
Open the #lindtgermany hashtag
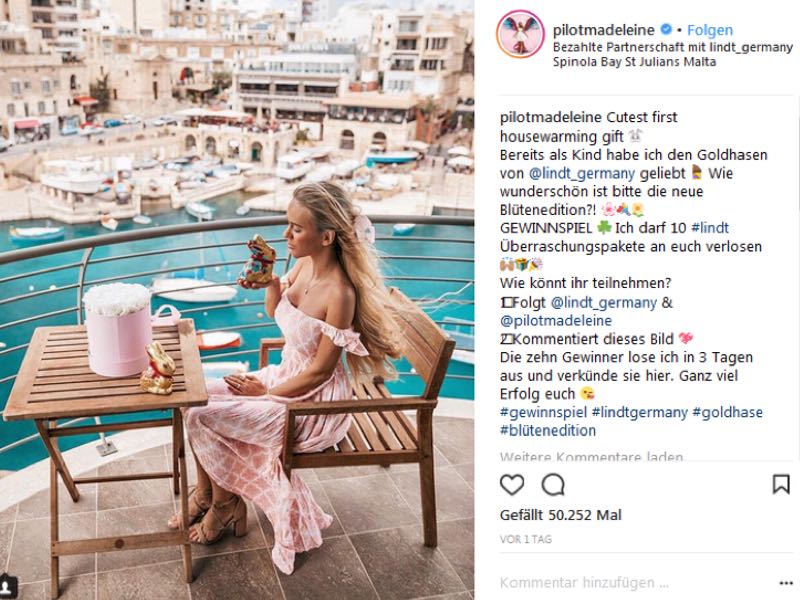640,412
